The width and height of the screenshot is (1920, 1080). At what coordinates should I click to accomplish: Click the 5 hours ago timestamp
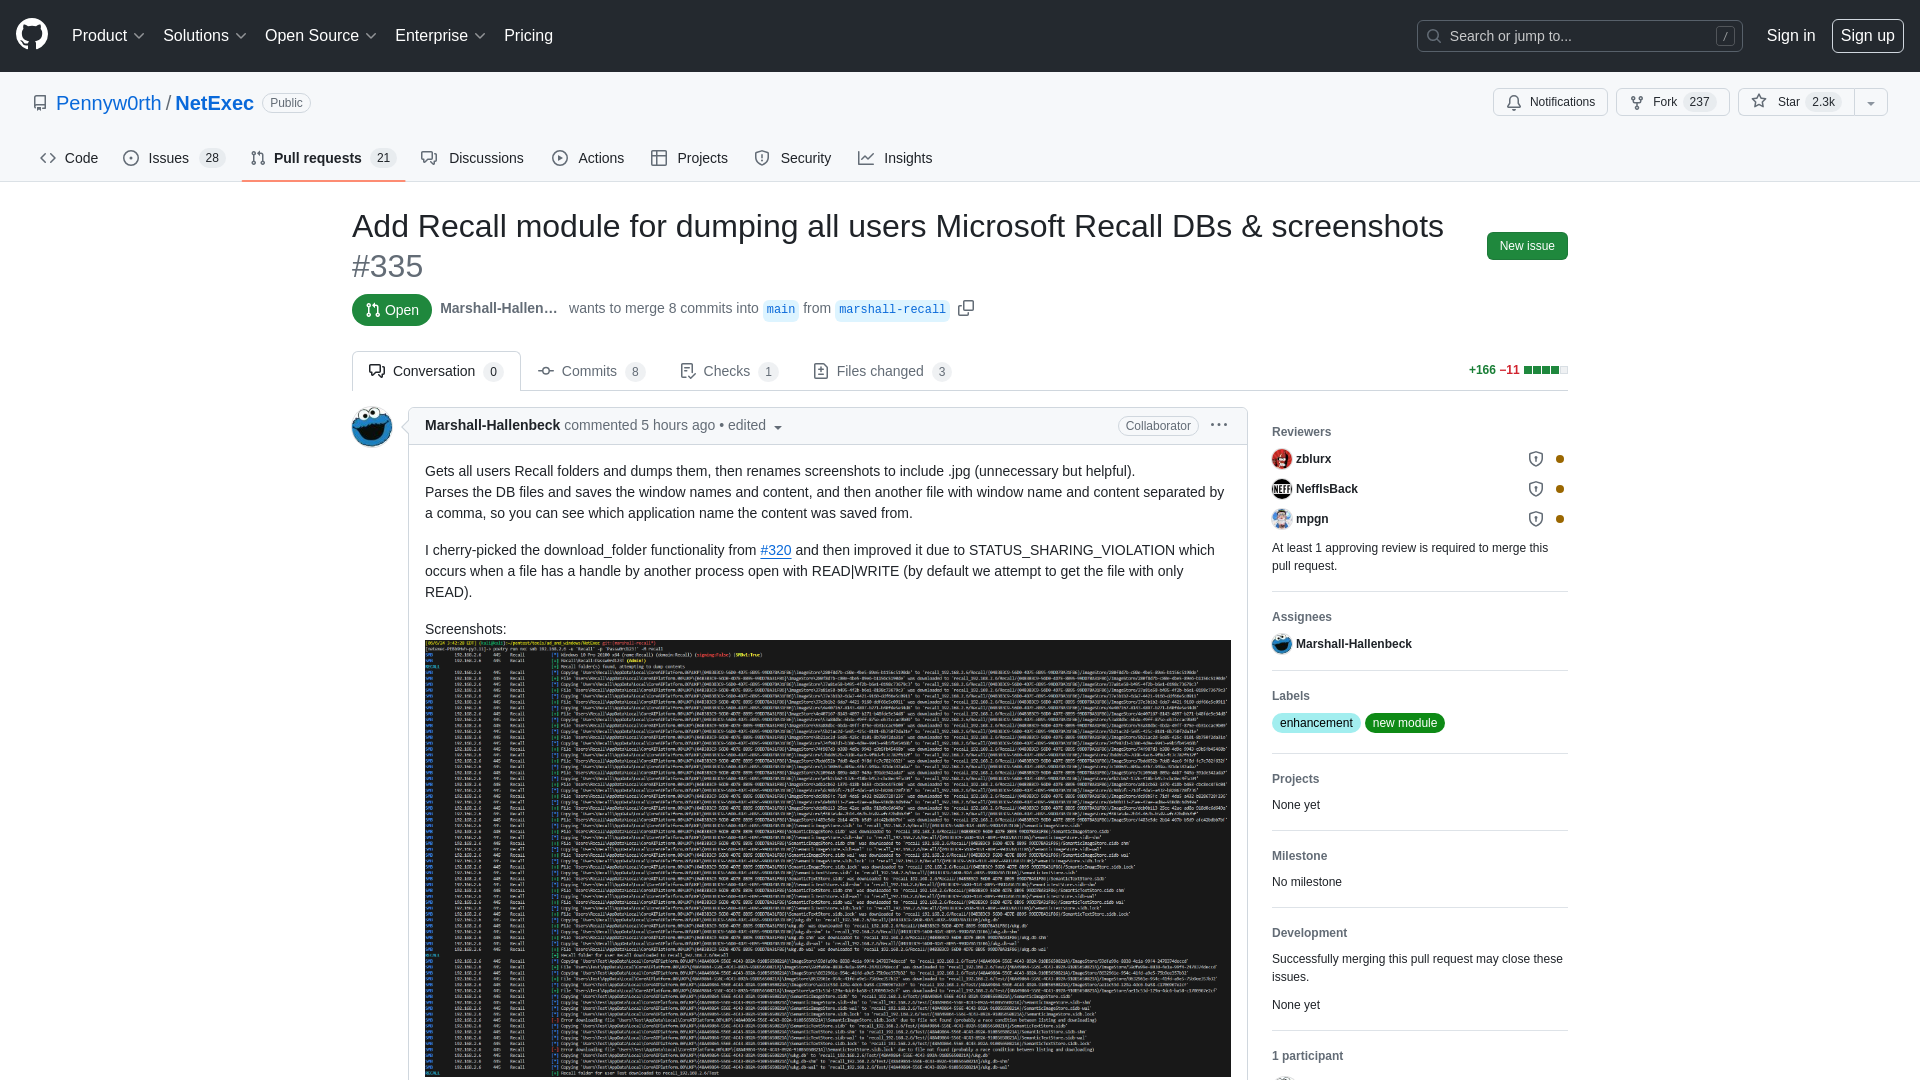coord(678,425)
